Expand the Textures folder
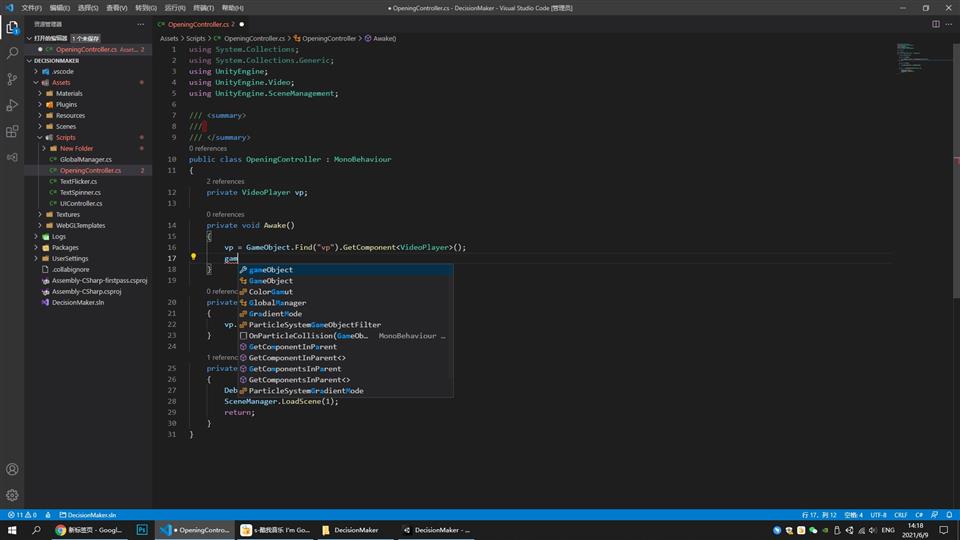Image resolution: width=960 pixels, height=540 pixels. pos(40,215)
